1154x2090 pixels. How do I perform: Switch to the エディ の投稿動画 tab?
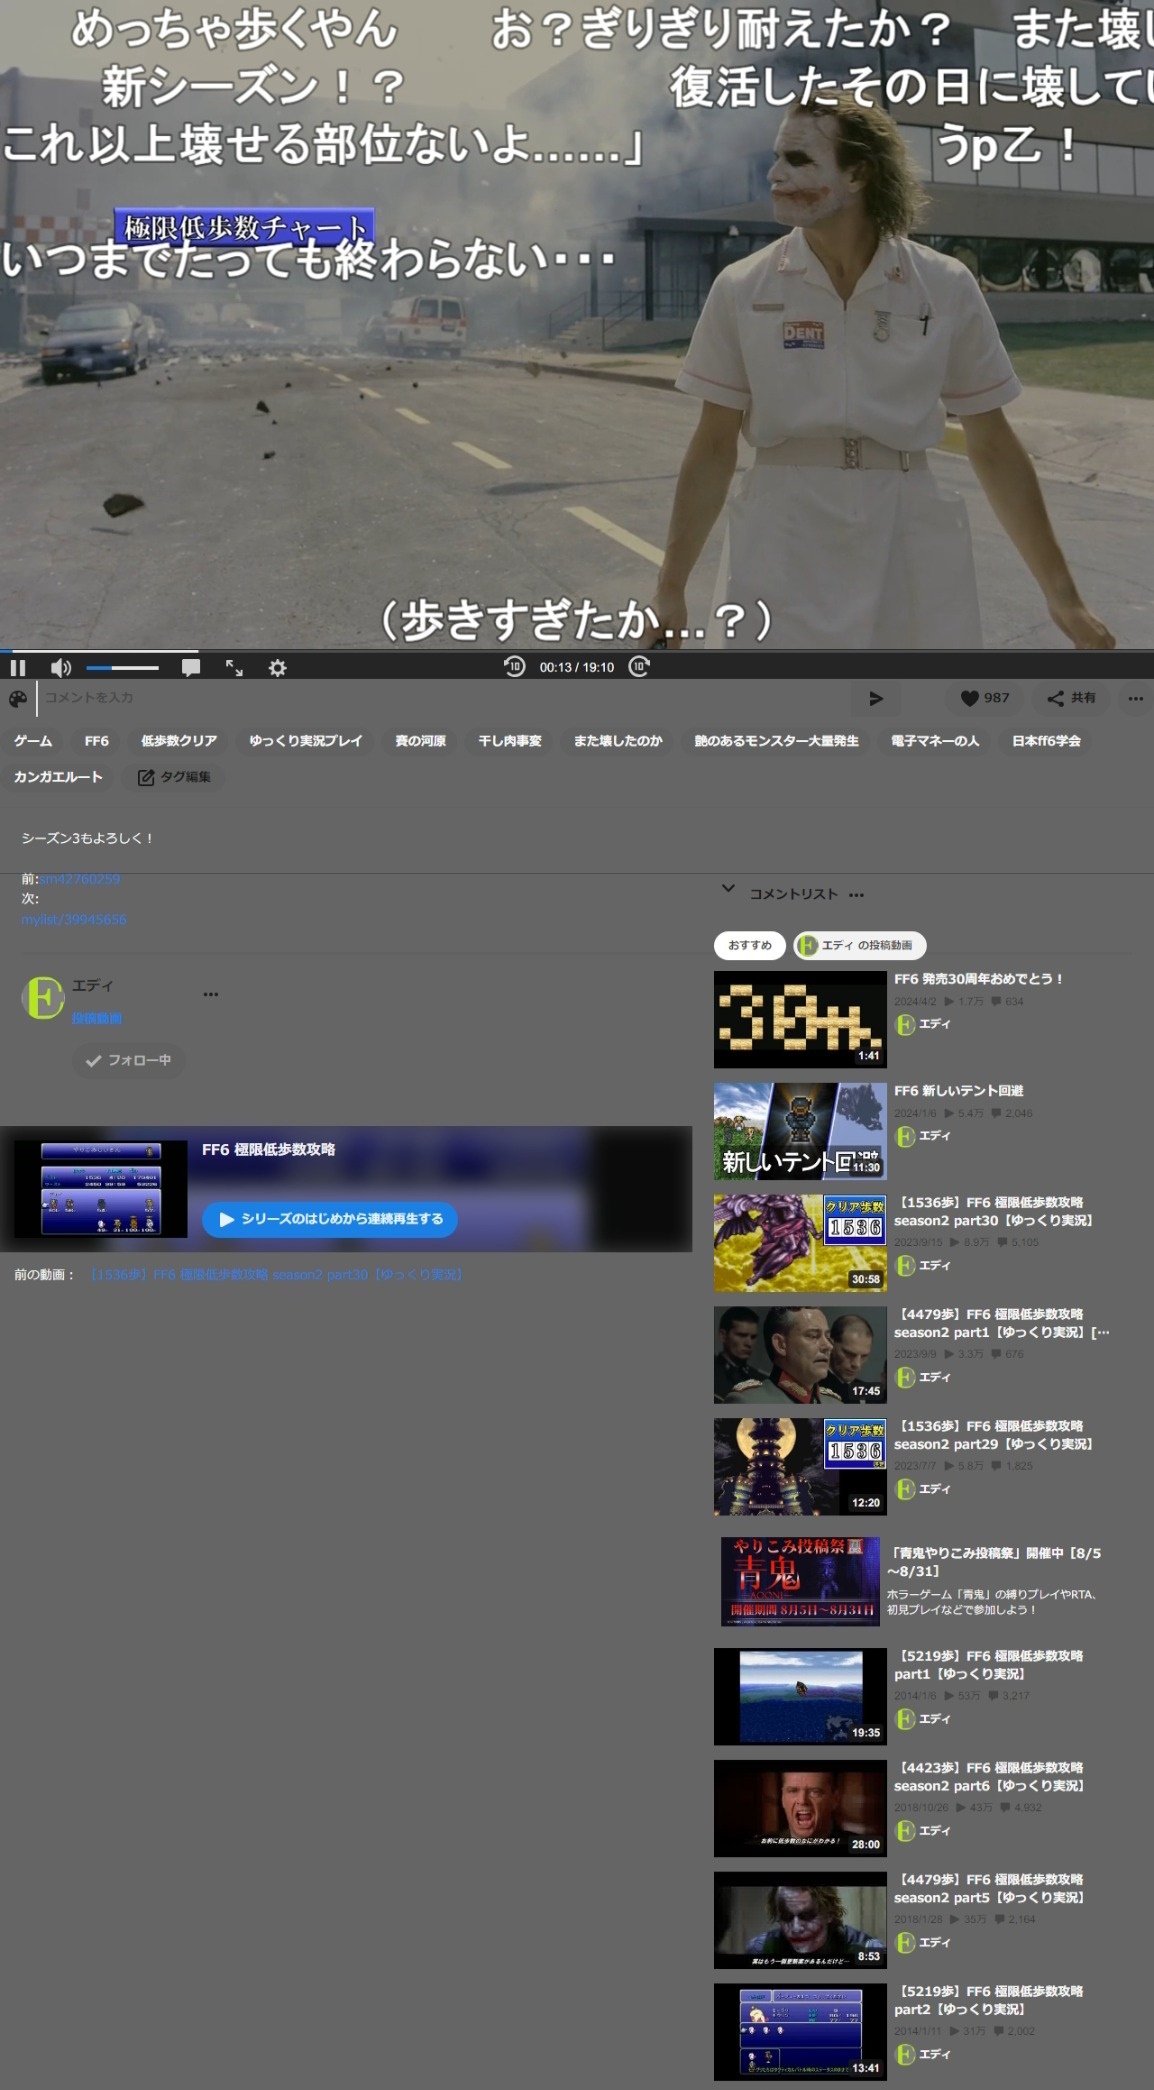tap(860, 945)
